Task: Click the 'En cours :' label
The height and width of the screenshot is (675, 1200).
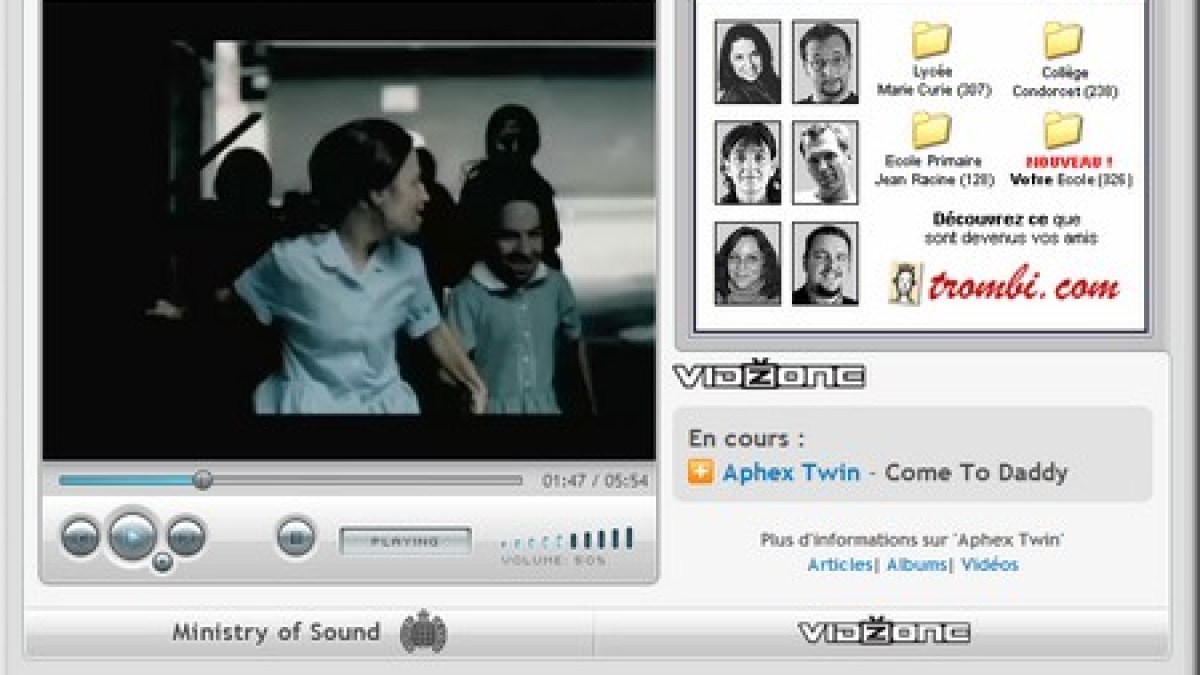Action: click(x=746, y=439)
